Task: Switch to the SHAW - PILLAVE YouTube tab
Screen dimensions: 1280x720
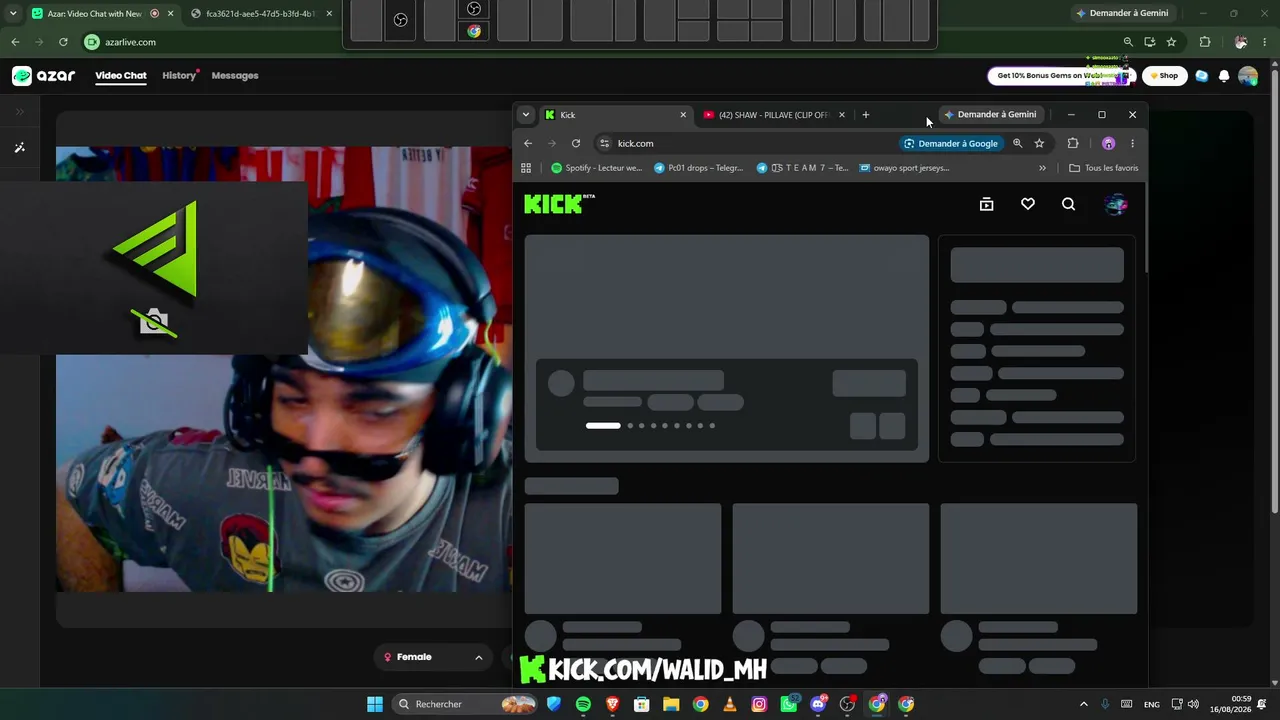Action: 774,115
